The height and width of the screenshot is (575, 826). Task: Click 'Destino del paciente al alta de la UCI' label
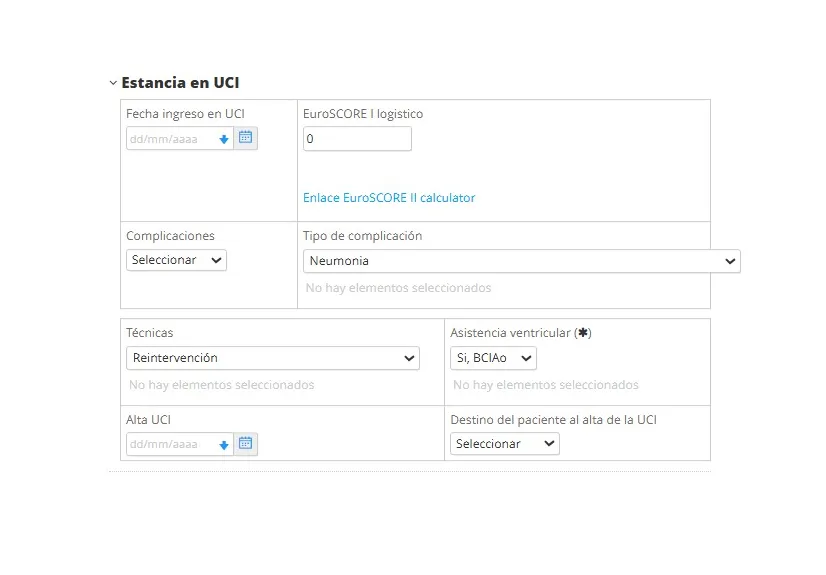[554, 420]
